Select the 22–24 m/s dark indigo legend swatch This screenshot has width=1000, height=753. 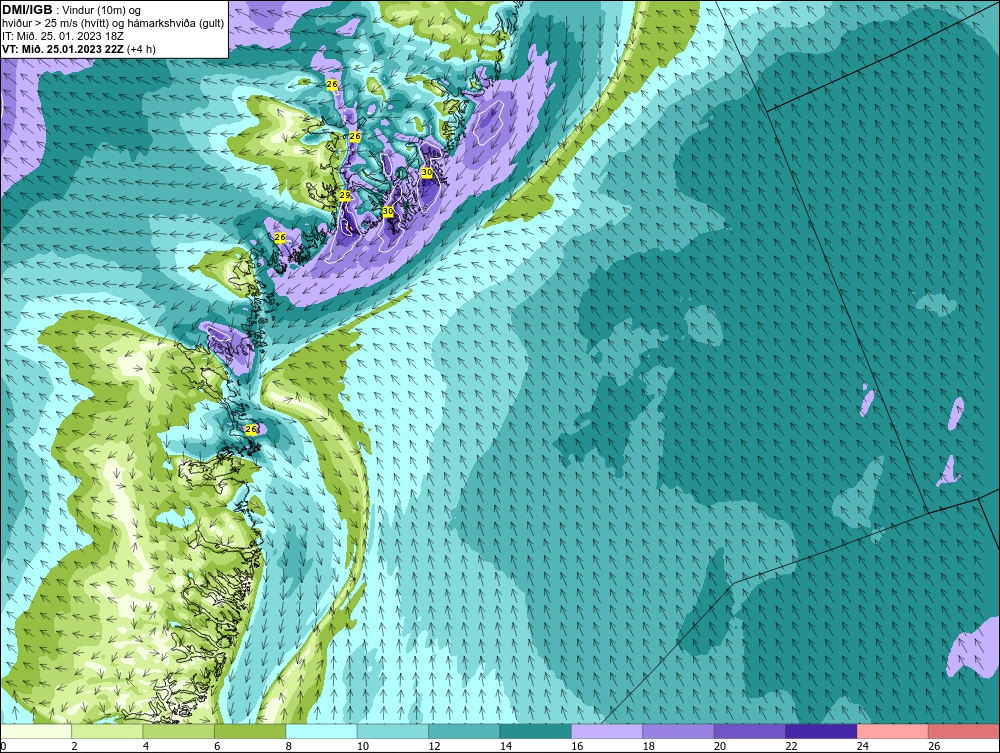pos(821,731)
